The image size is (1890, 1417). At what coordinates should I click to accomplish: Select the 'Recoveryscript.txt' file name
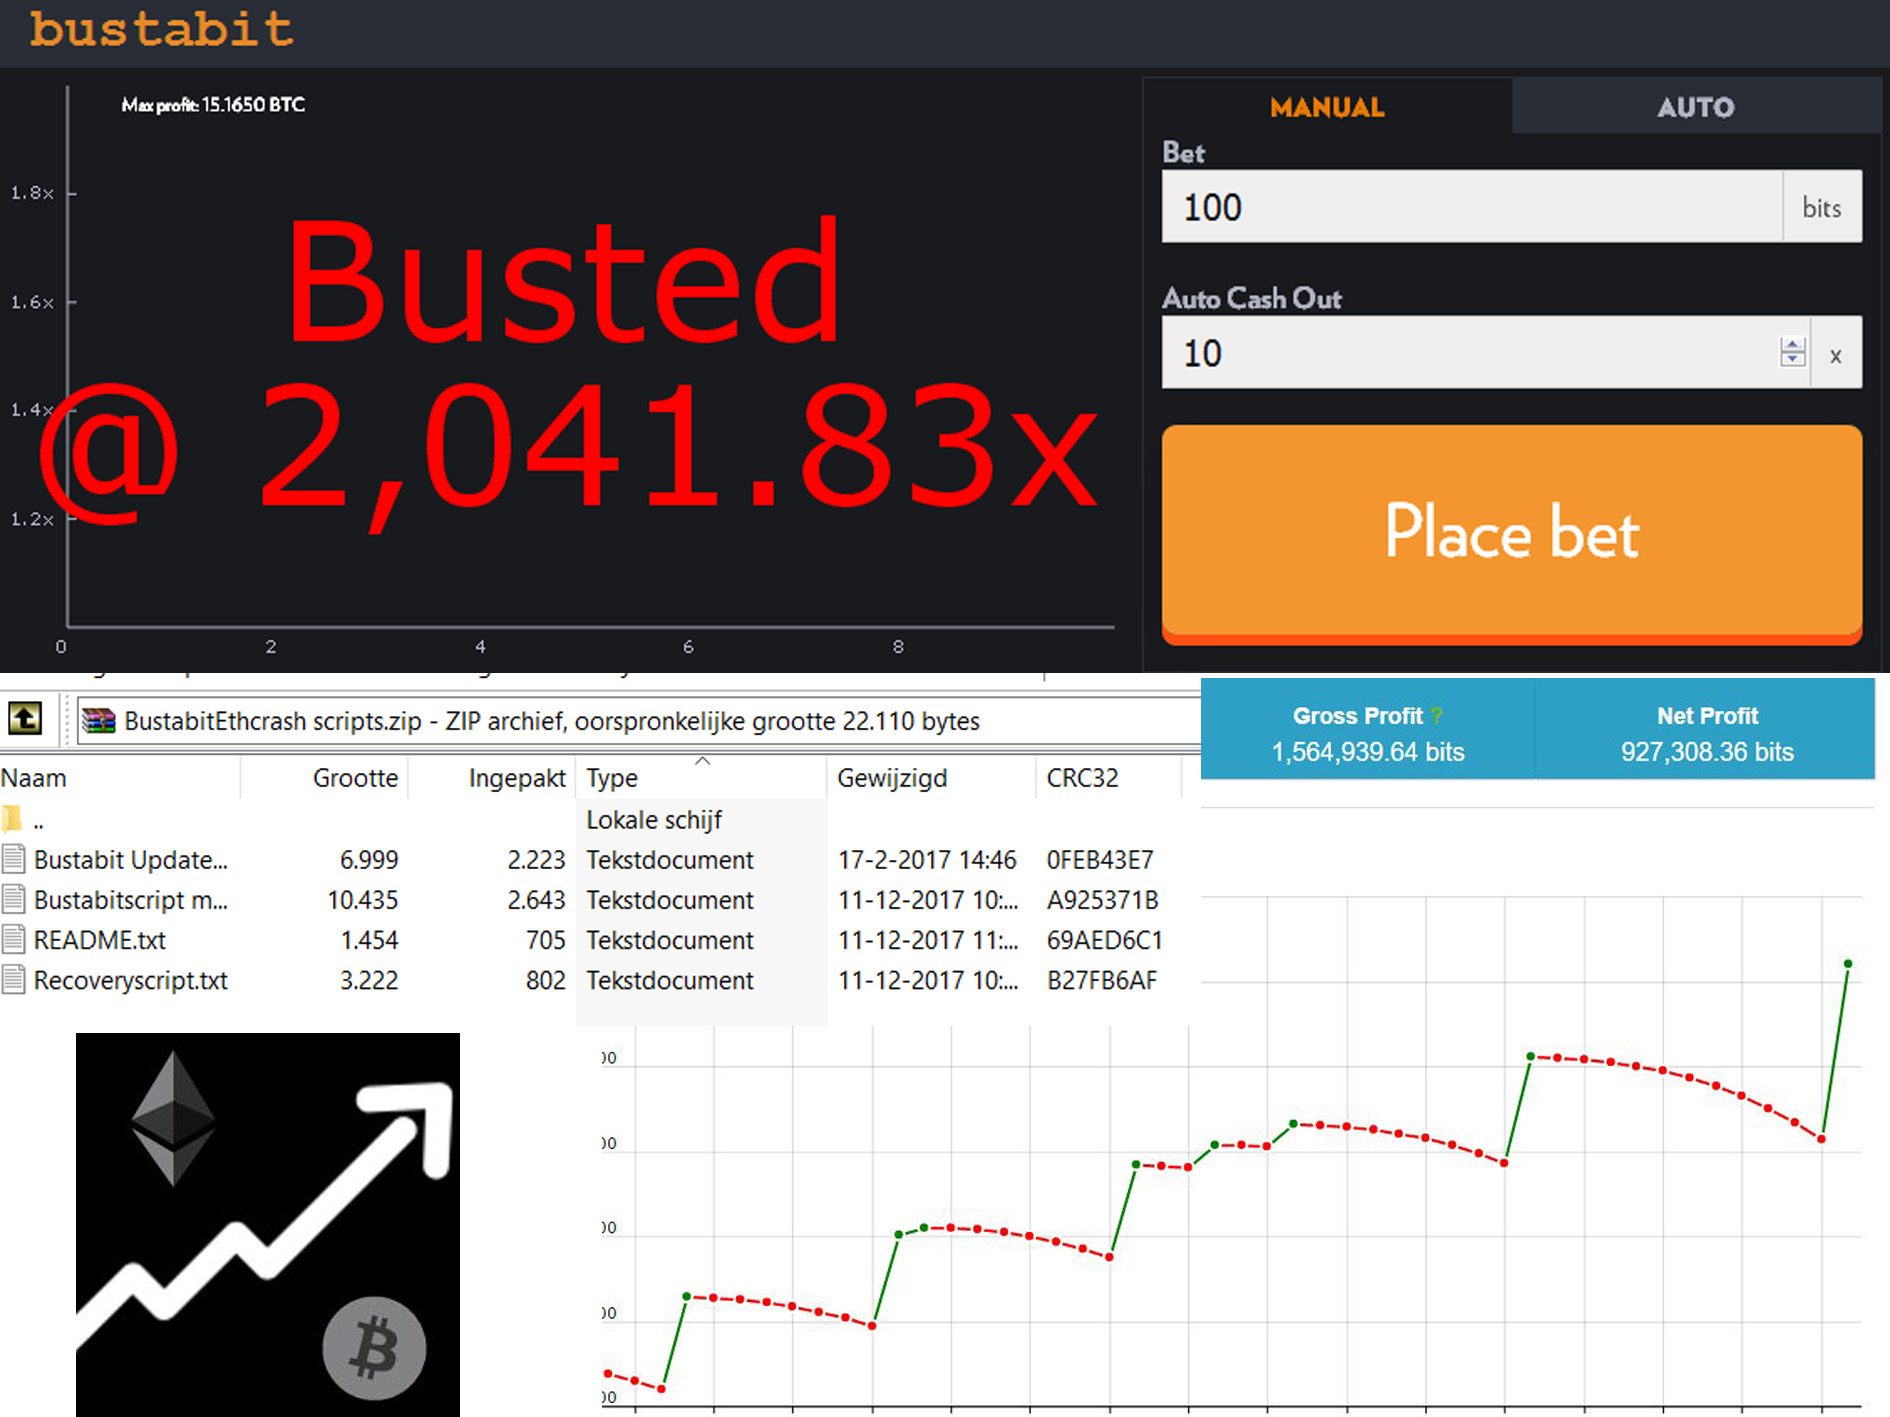[x=131, y=980]
